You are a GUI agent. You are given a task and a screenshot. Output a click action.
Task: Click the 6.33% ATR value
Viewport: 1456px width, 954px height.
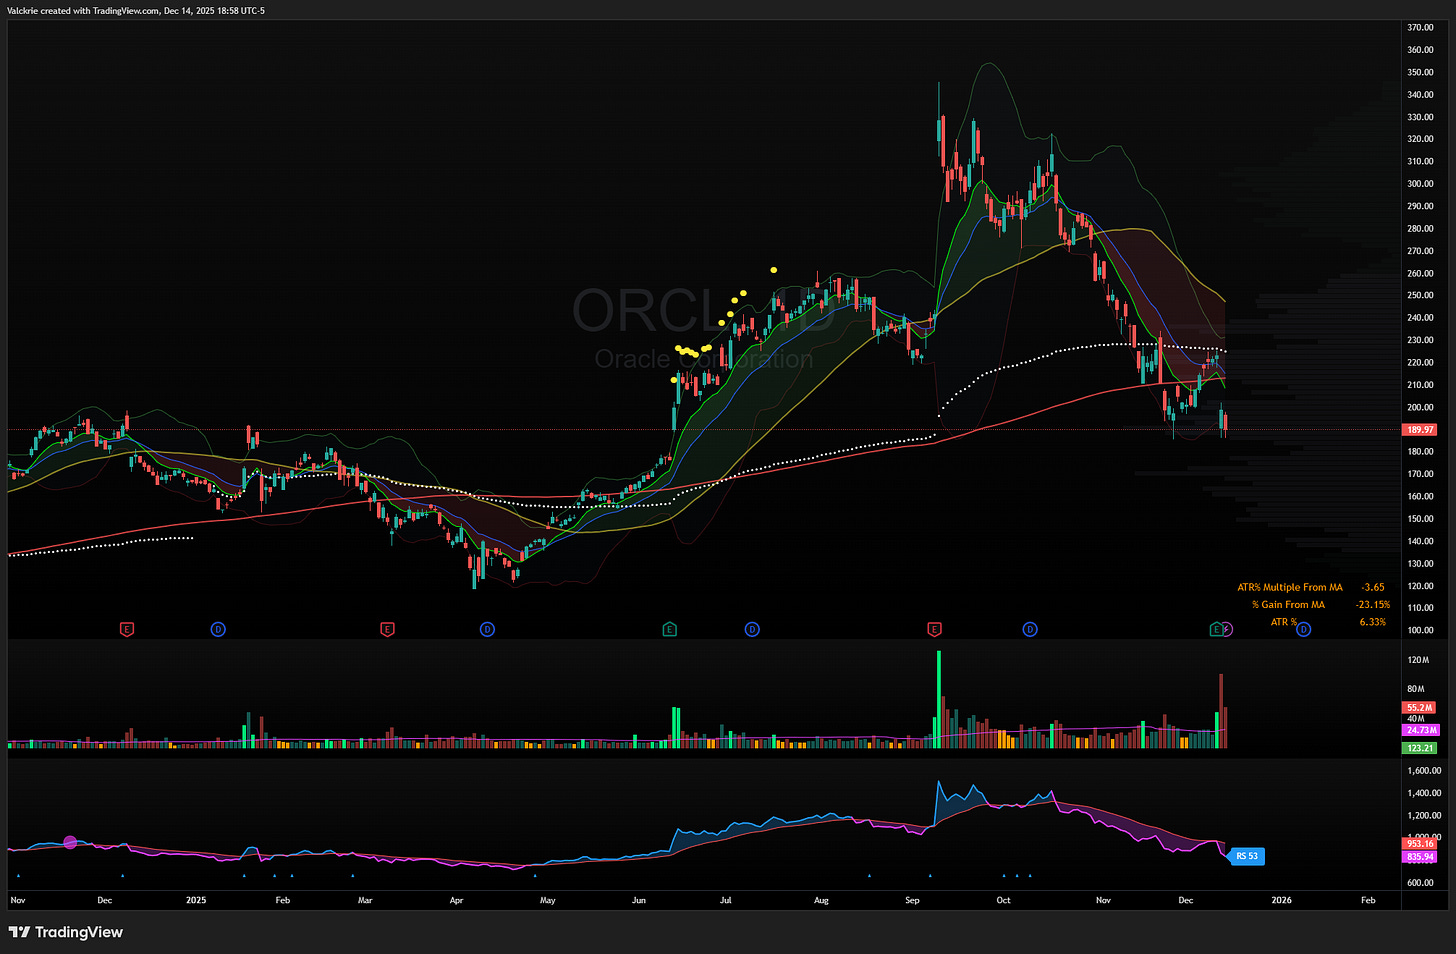click(x=1373, y=622)
